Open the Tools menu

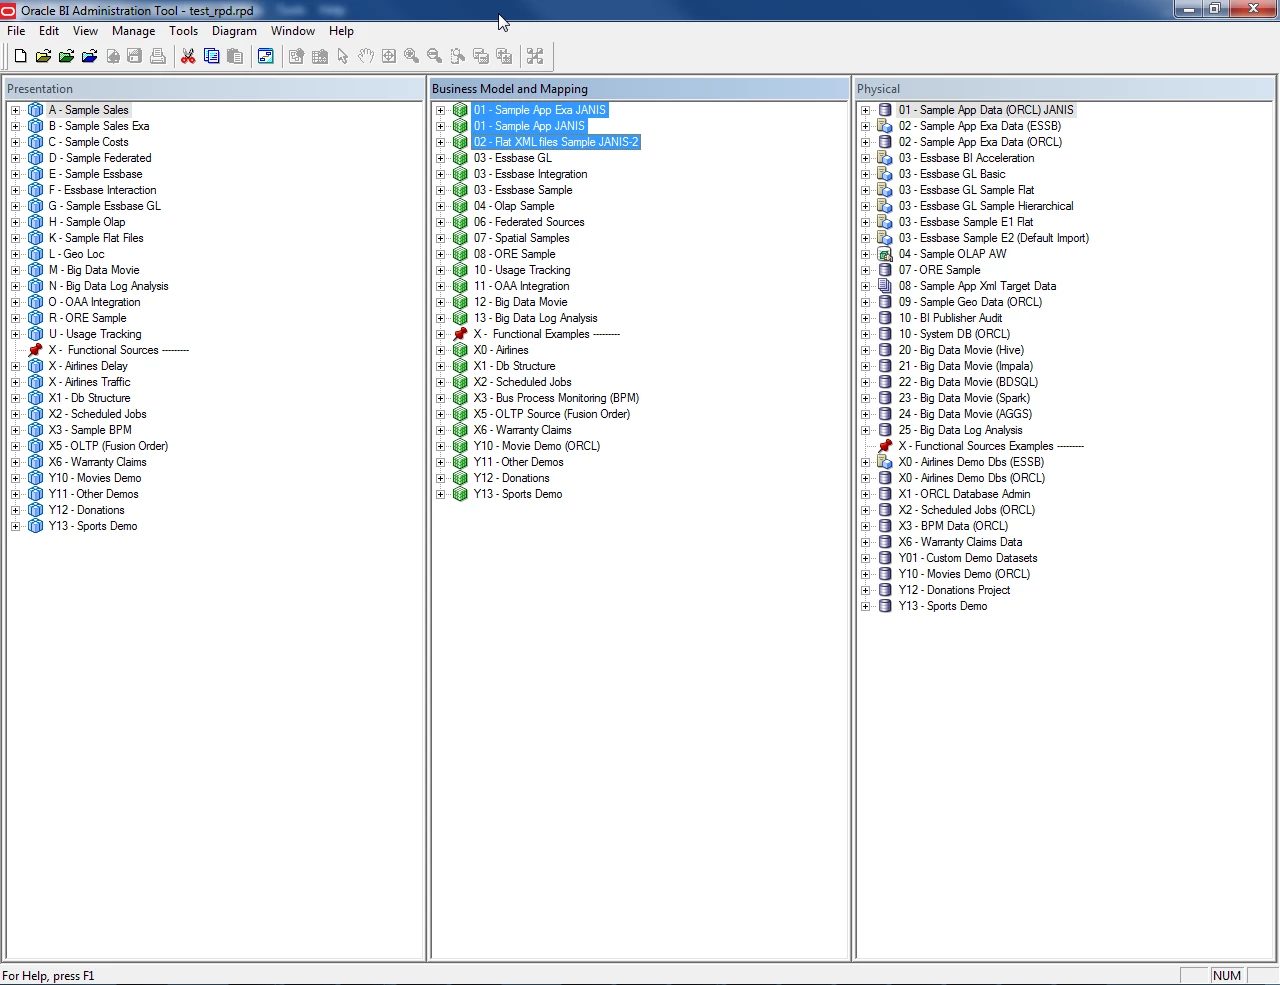click(184, 31)
